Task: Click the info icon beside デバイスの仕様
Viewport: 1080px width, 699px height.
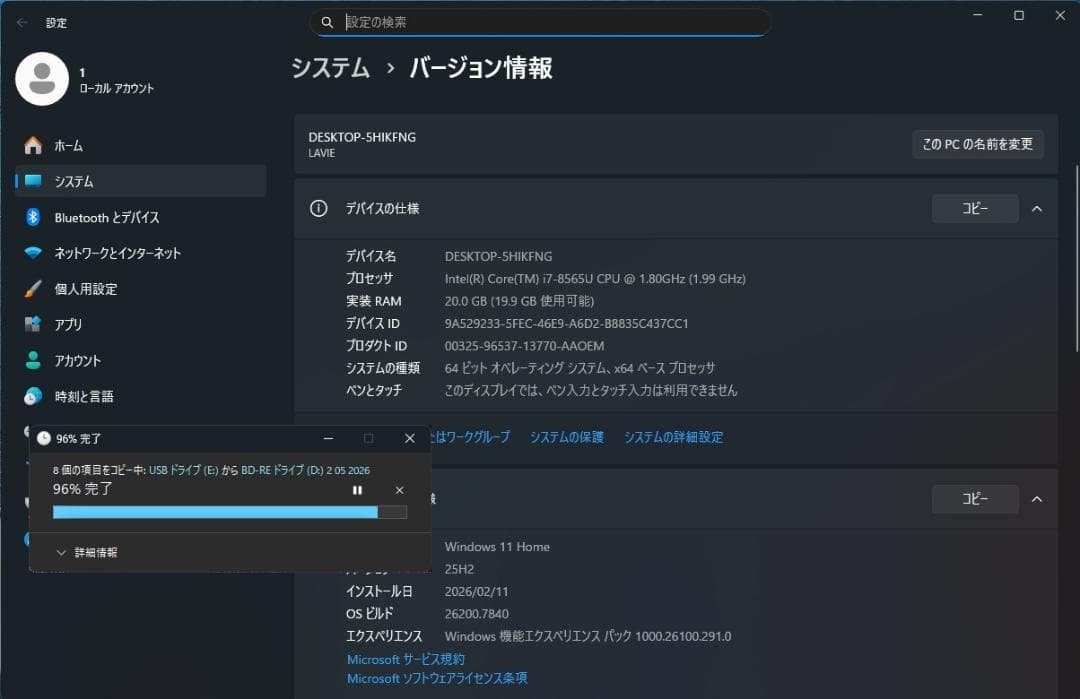Action: pos(318,208)
